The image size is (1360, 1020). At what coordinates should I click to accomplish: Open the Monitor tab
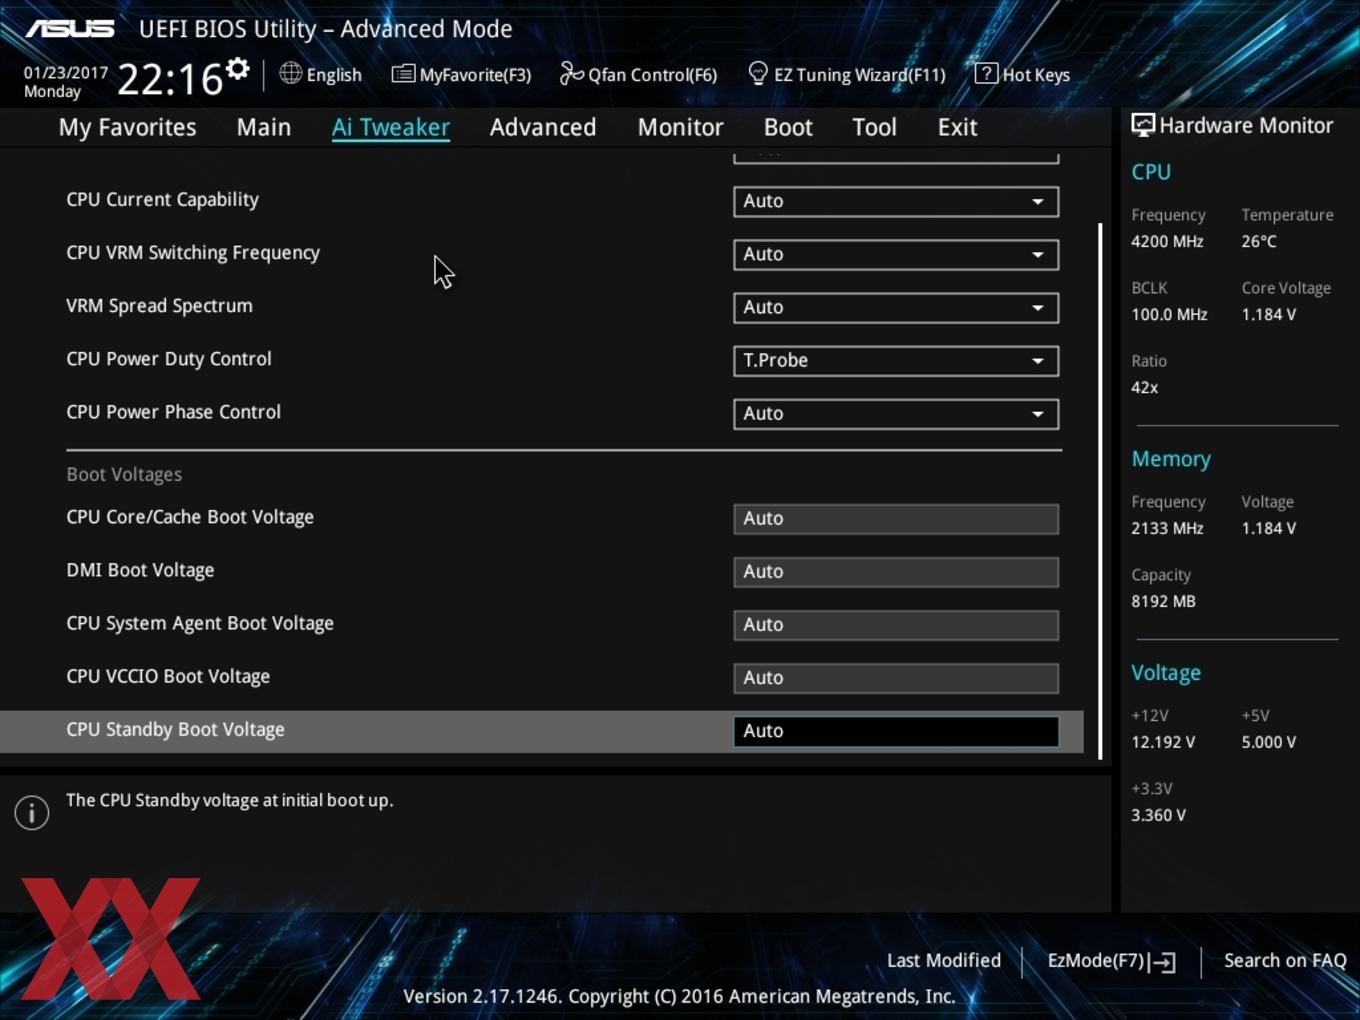tap(681, 127)
